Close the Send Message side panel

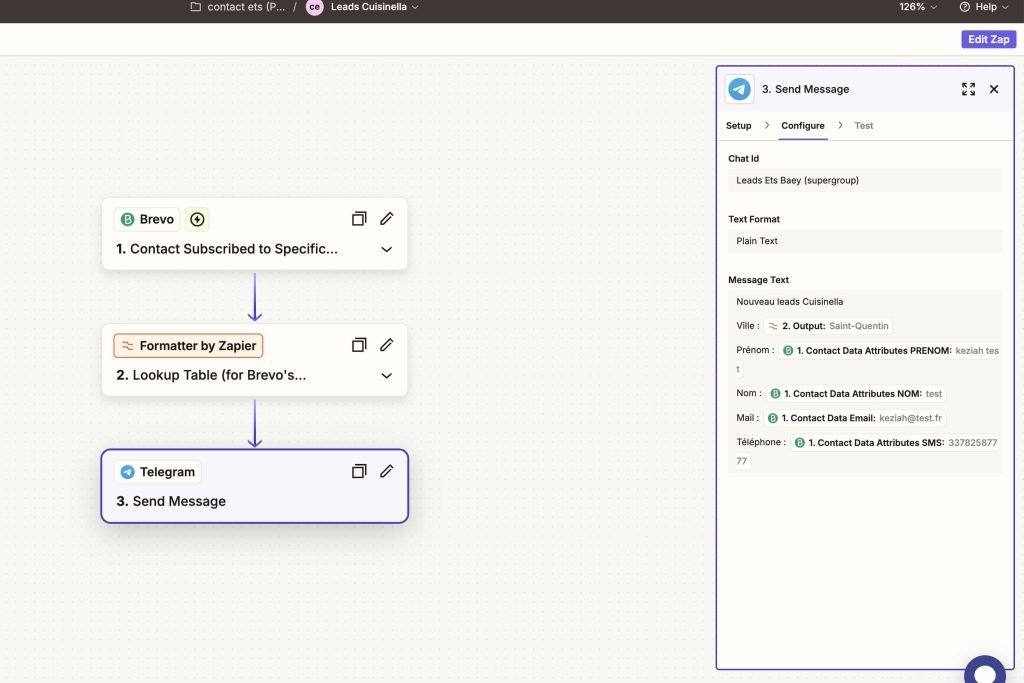click(994, 89)
